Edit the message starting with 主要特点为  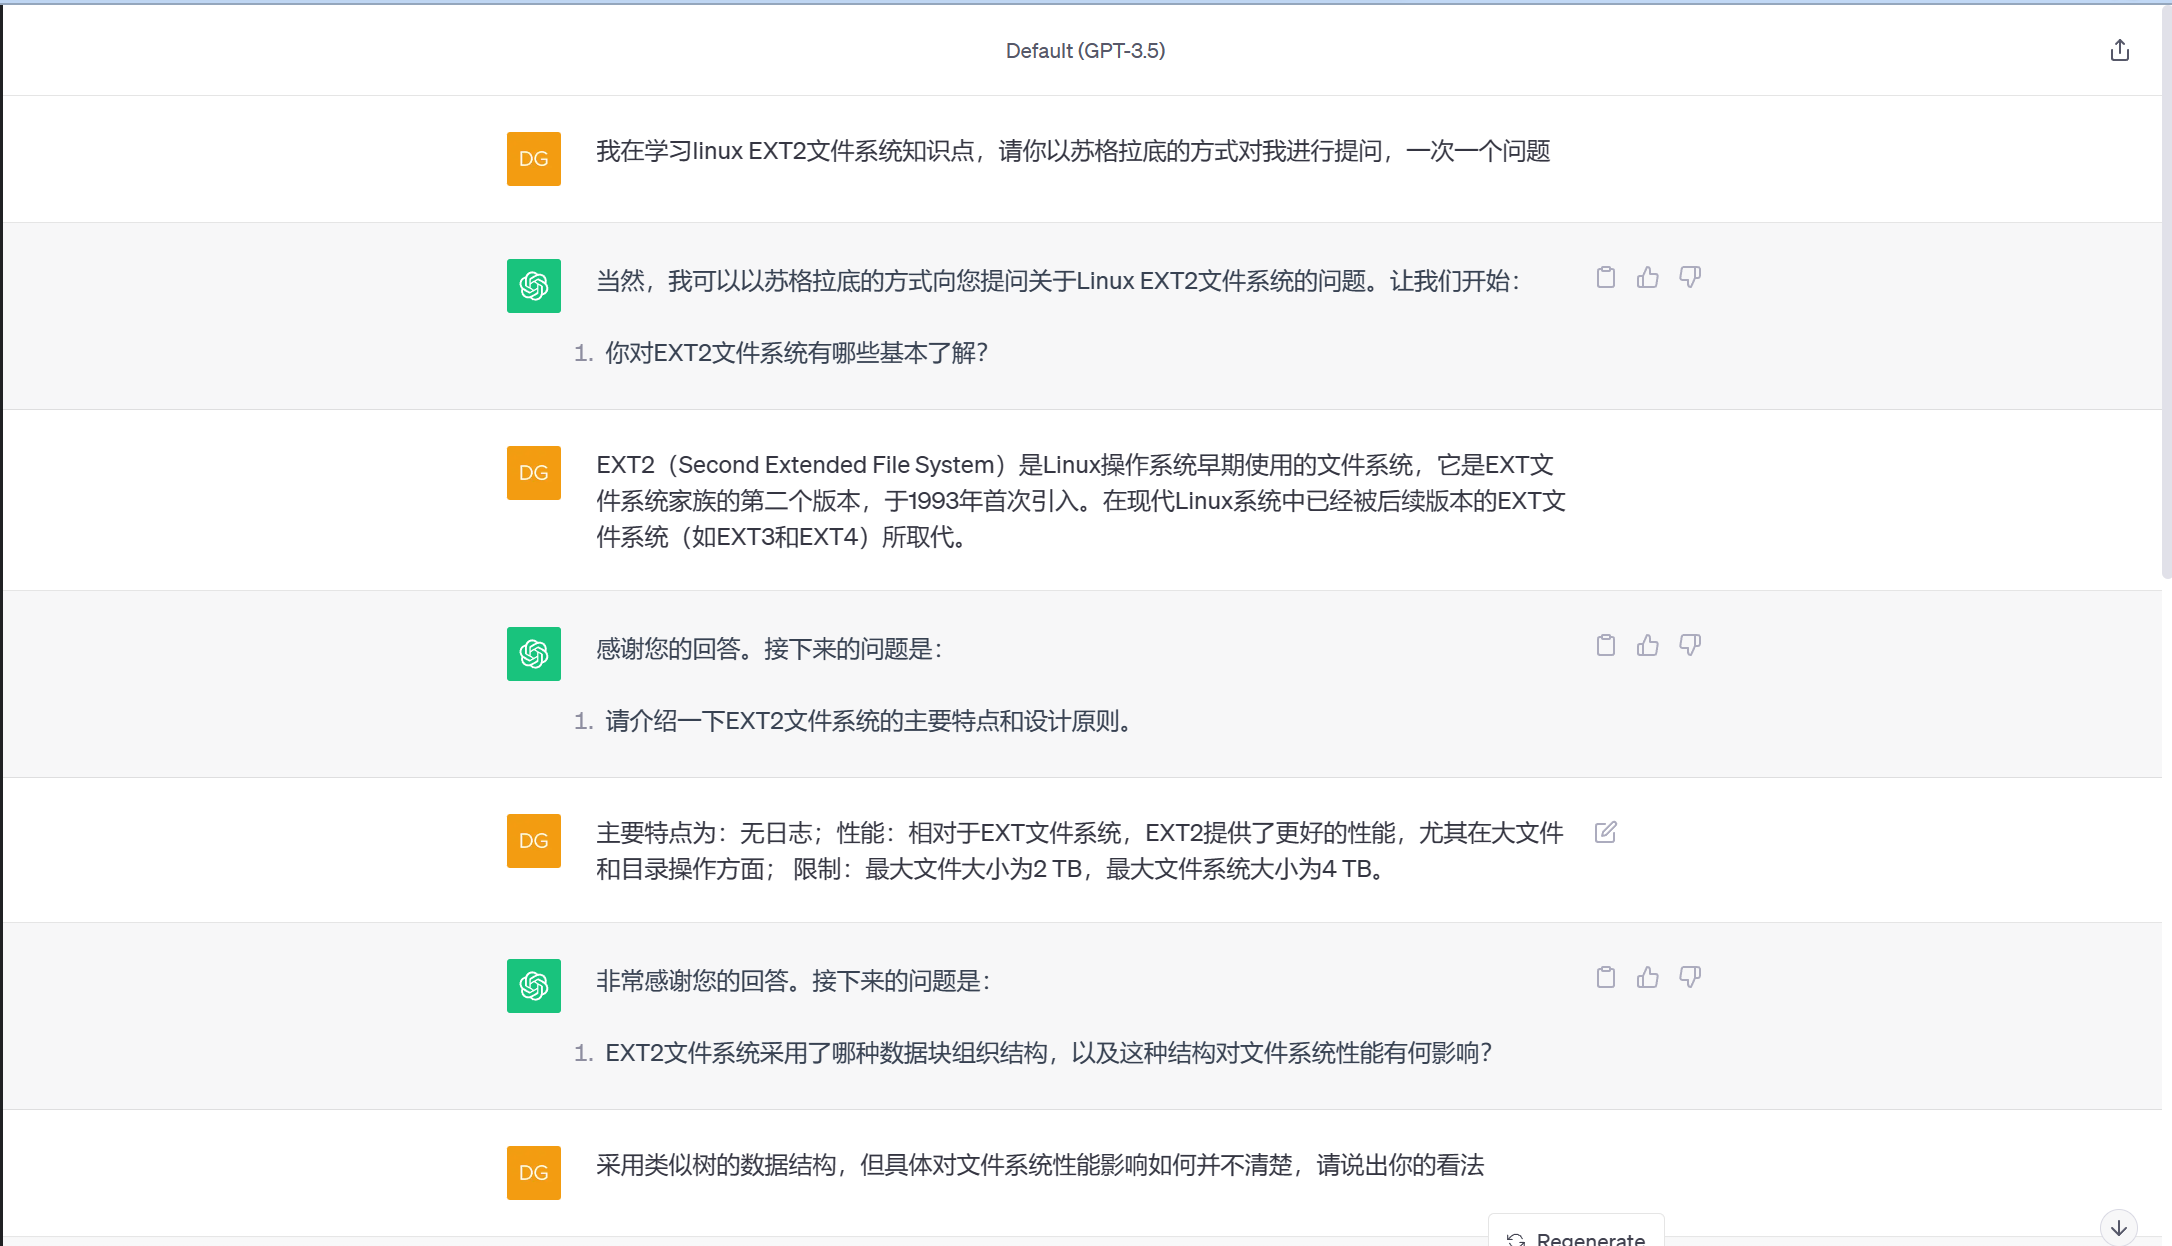[1606, 832]
